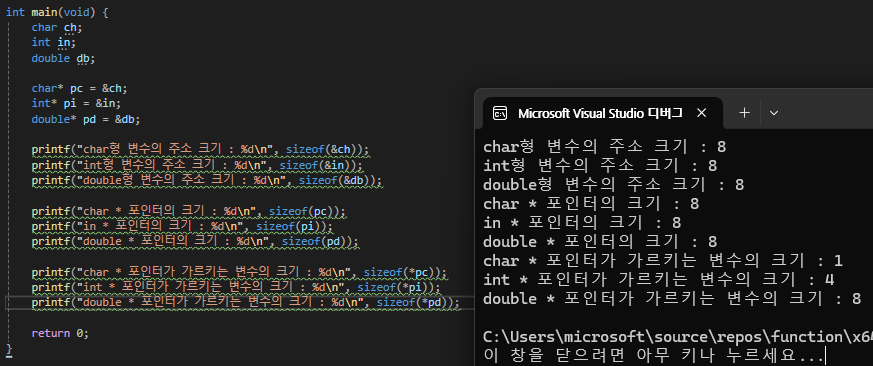Open a new terminal tab with plus

pyautogui.click(x=744, y=113)
